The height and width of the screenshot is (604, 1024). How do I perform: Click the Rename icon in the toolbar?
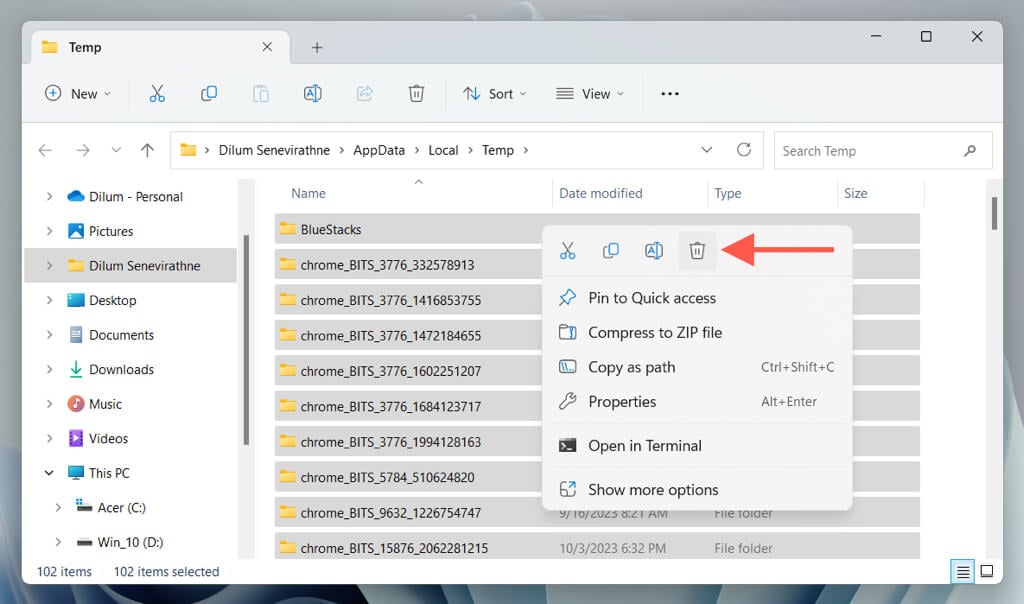tap(313, 93)
